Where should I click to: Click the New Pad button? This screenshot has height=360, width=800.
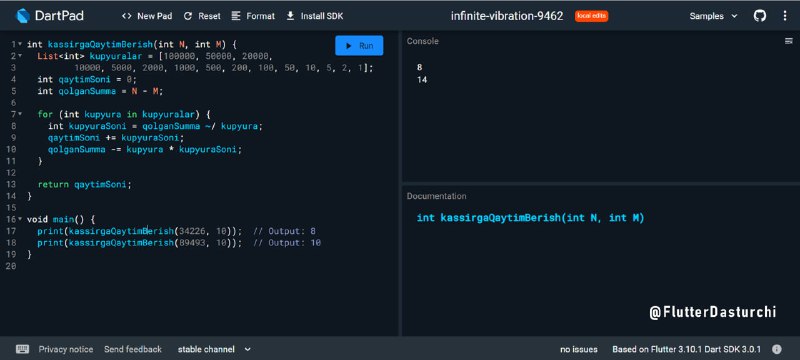[147, 16]
